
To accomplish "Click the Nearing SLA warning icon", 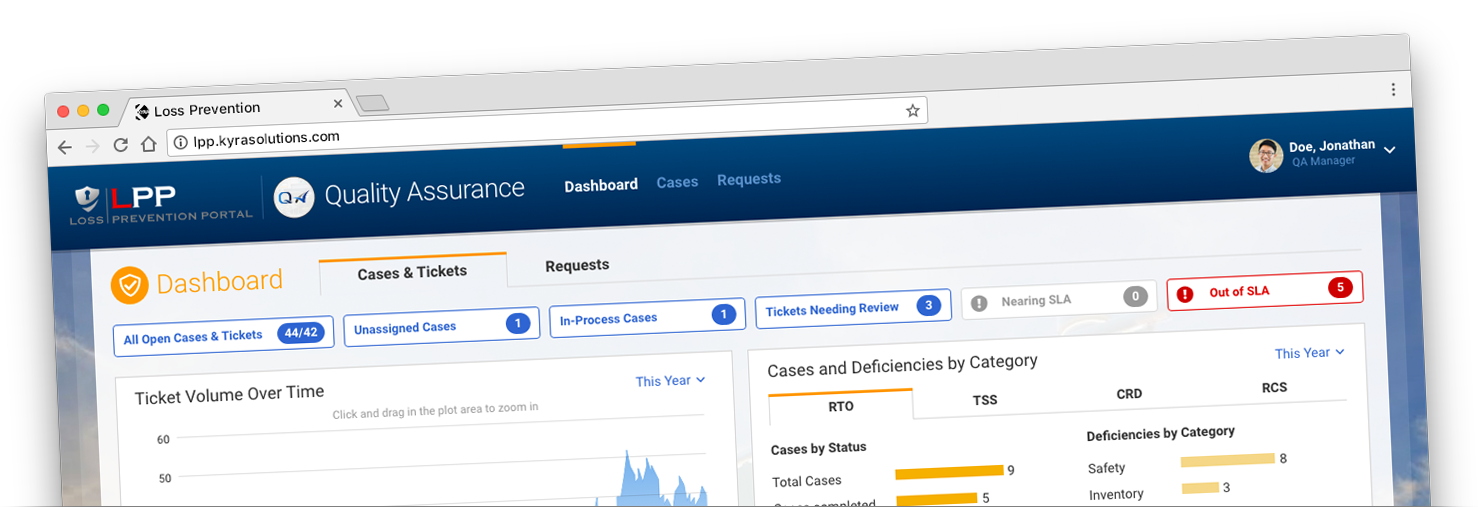I will click(979, 303).
